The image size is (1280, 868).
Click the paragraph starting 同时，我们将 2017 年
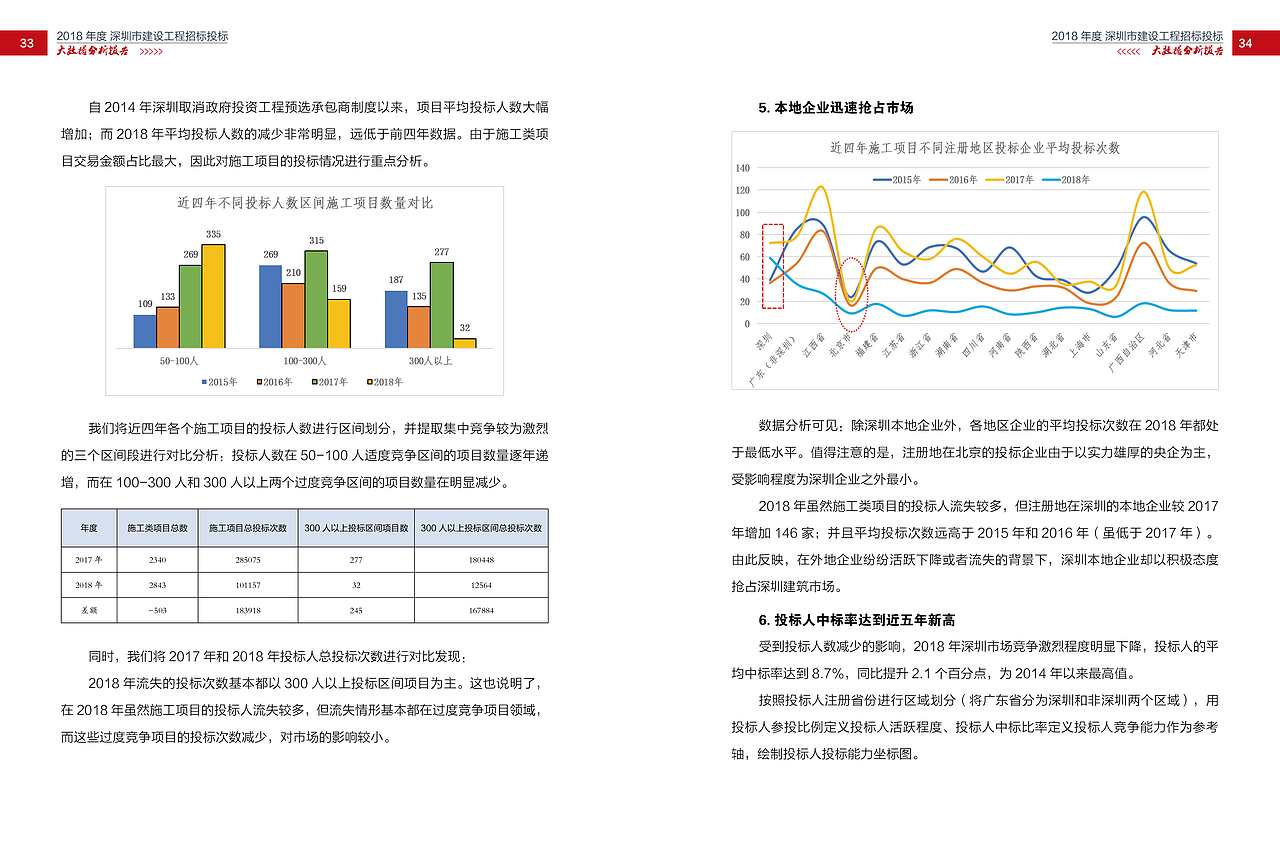[275, 657]
